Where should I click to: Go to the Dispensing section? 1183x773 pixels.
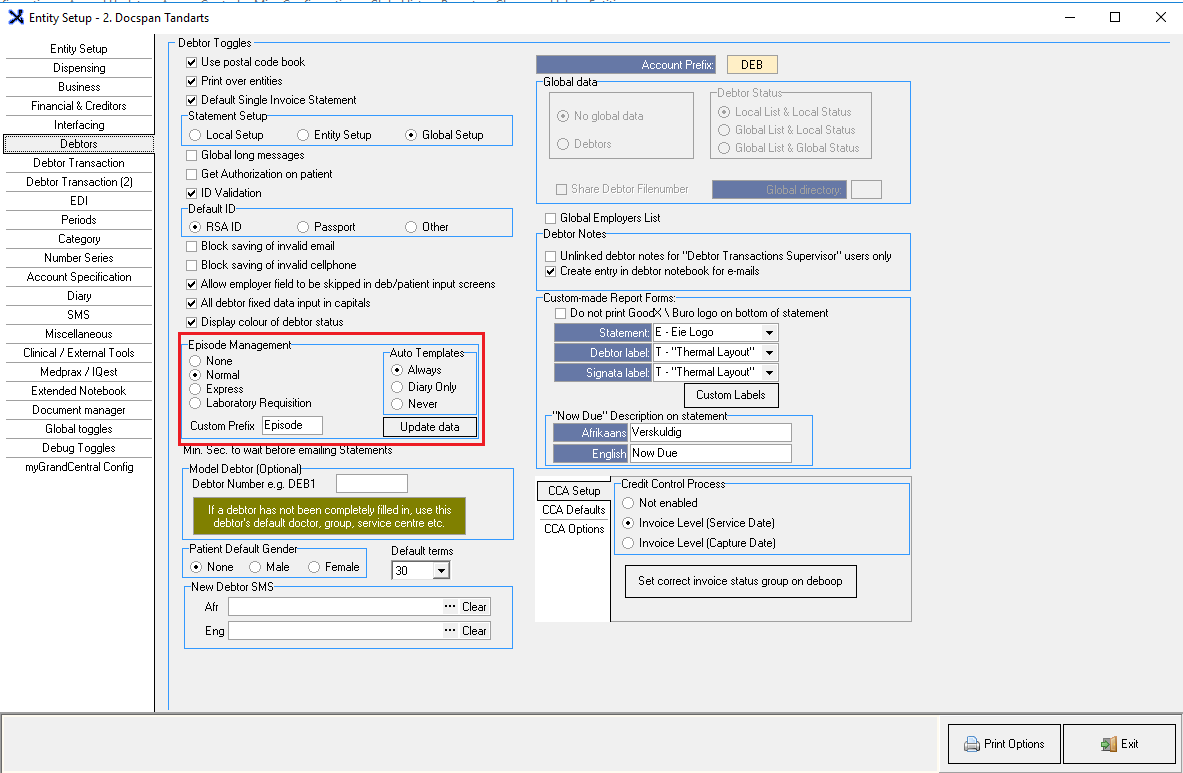point(79,68)
